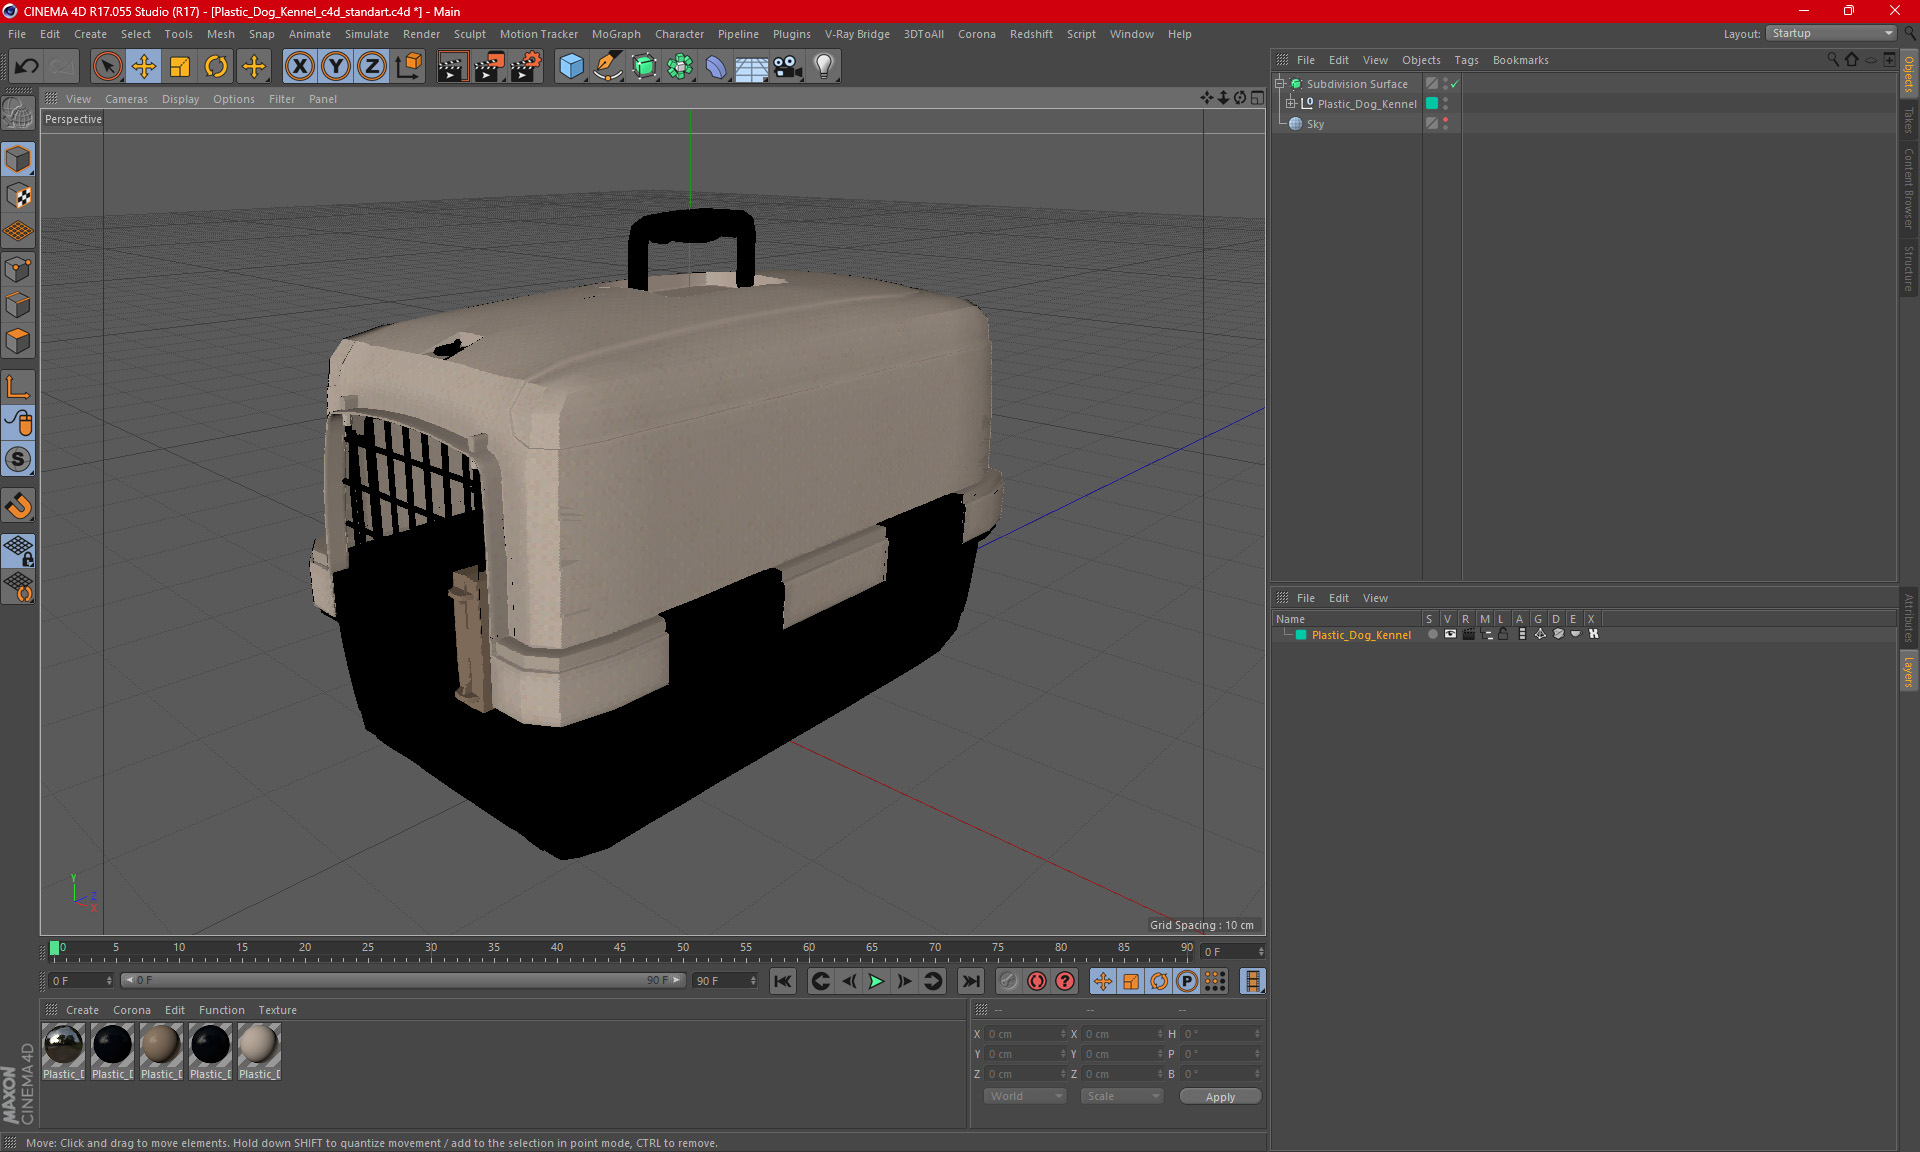Go to start of timeline
The width and height of the screenshot is (1920, 1152).
coord(783,981)
